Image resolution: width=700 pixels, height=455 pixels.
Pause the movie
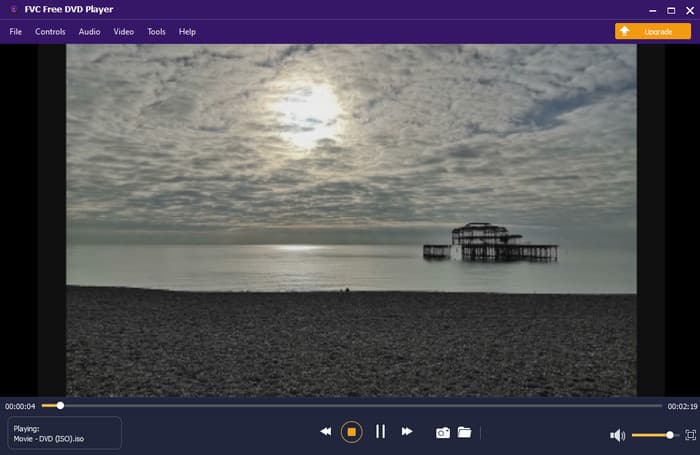click(380, 432)
